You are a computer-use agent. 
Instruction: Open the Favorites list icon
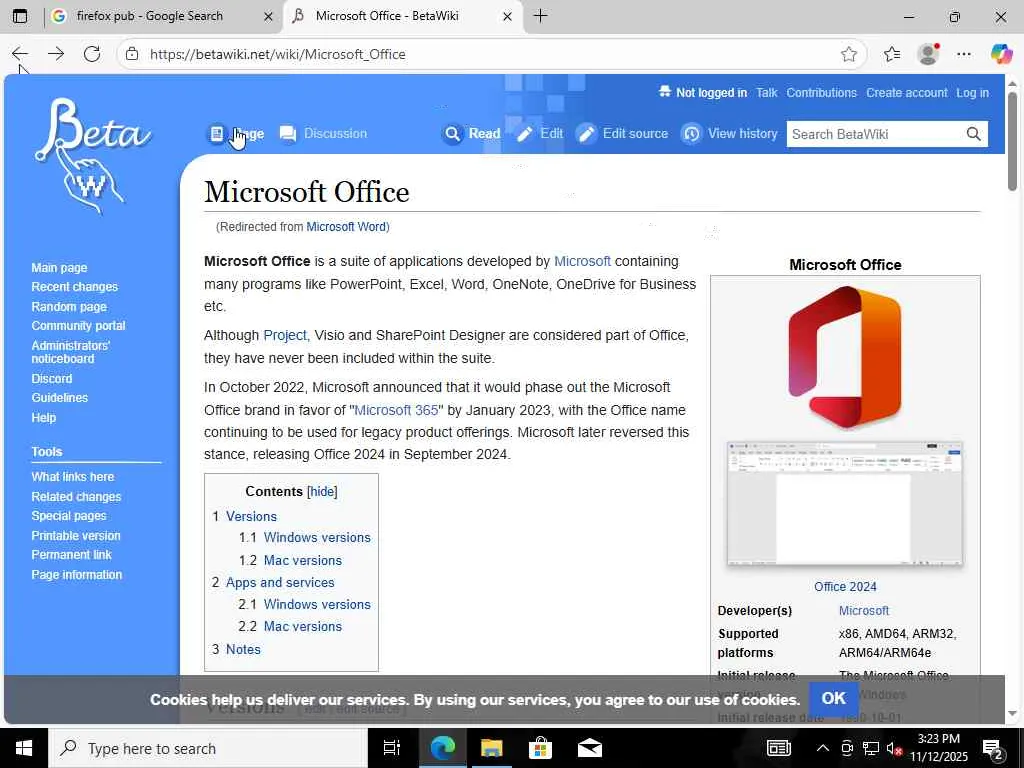point(892,54)
